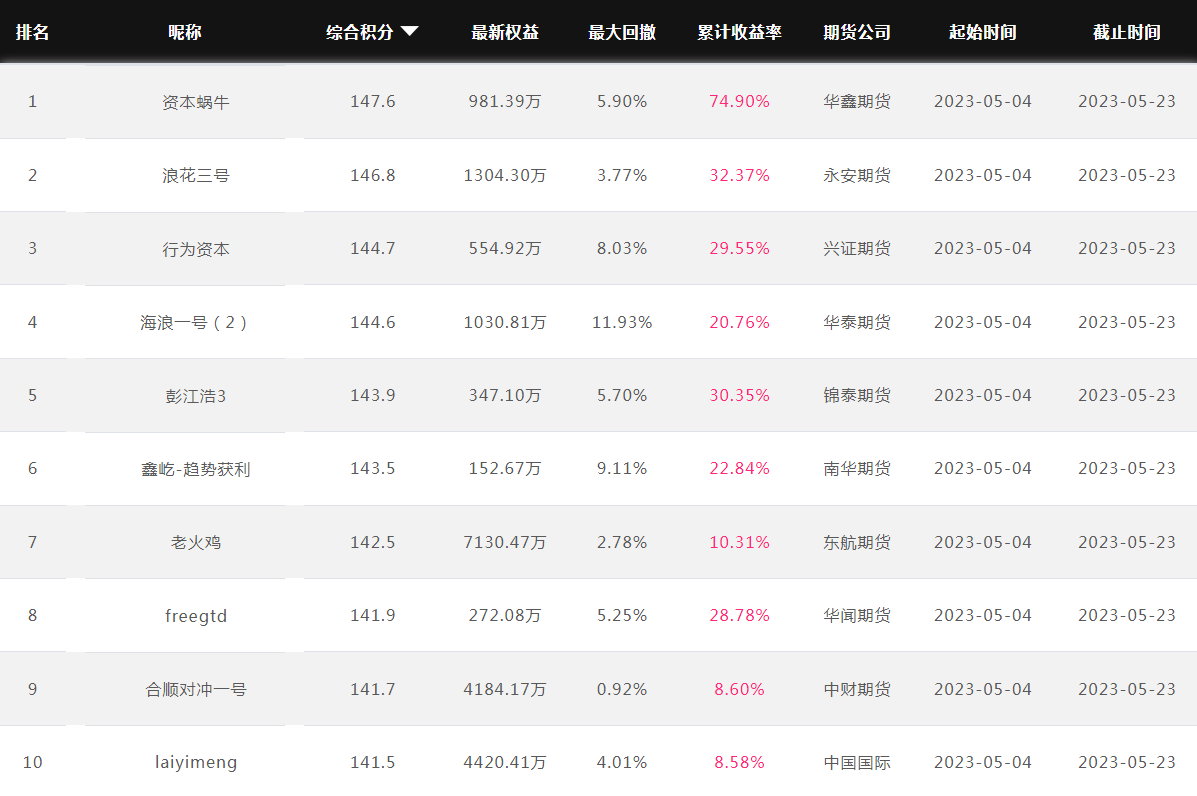Select start date in freegtd row
The width and height of the screenshot is (1197, 796).
click(x=982, y=615)
